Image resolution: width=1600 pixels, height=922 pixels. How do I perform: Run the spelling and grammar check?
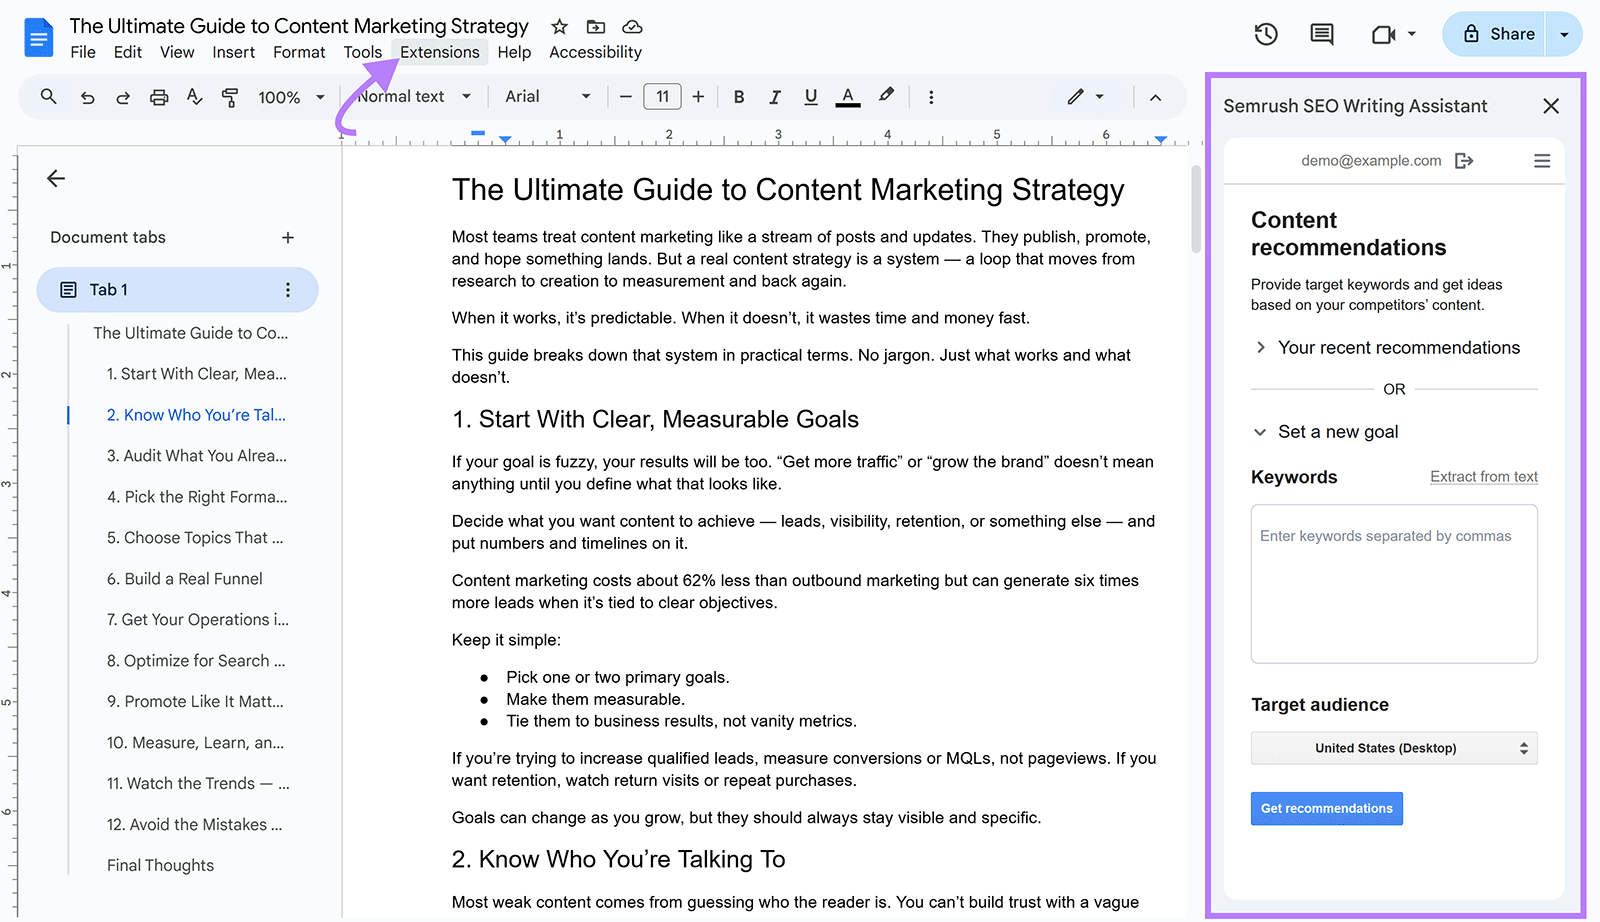point(195,97)
